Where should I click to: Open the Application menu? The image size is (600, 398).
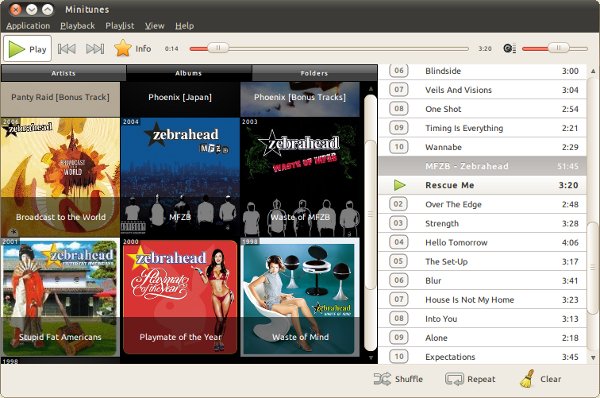28,26
